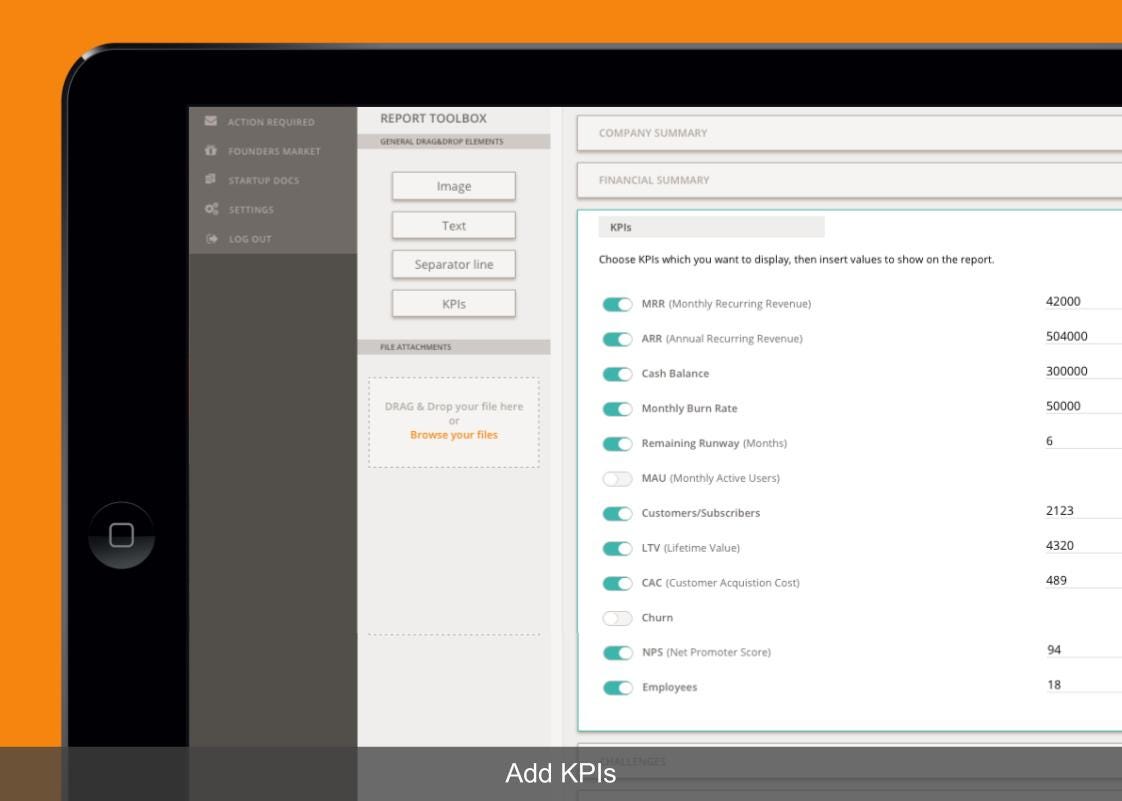Click the Remaining Runway value 6
The height and width of the screenshot is (801, 1122).
tap(1083, 441)
